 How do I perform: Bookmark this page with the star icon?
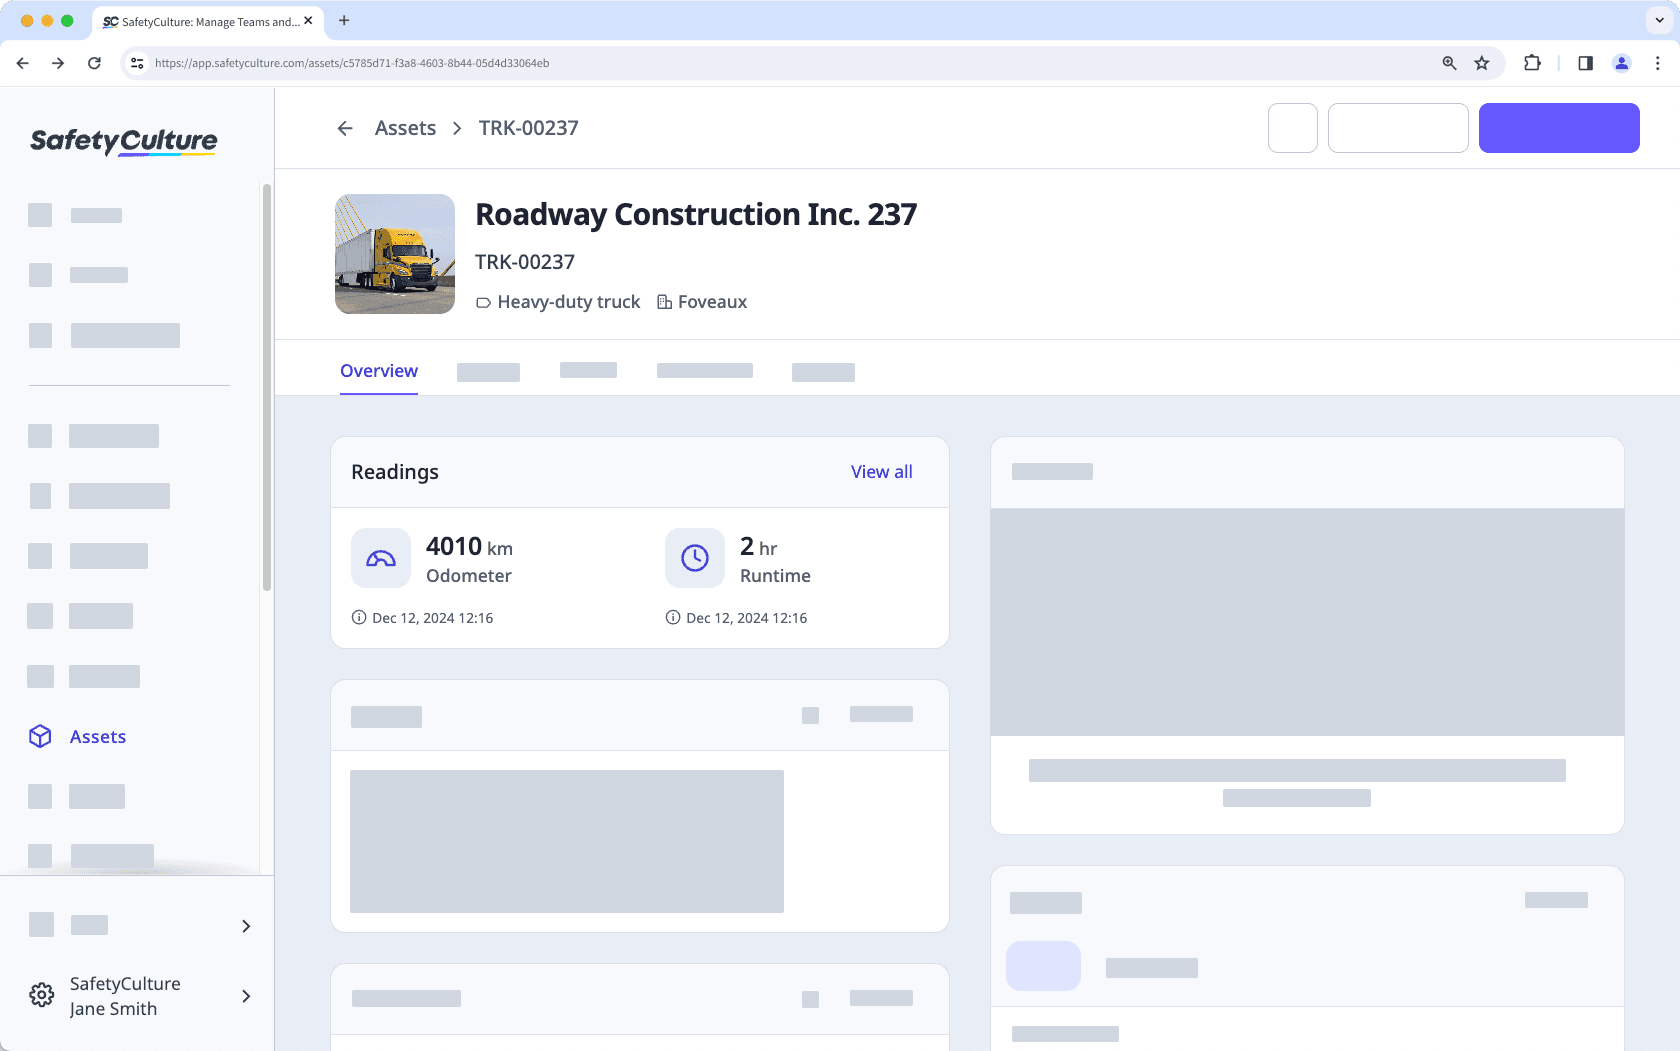(x=1482, y=63)
